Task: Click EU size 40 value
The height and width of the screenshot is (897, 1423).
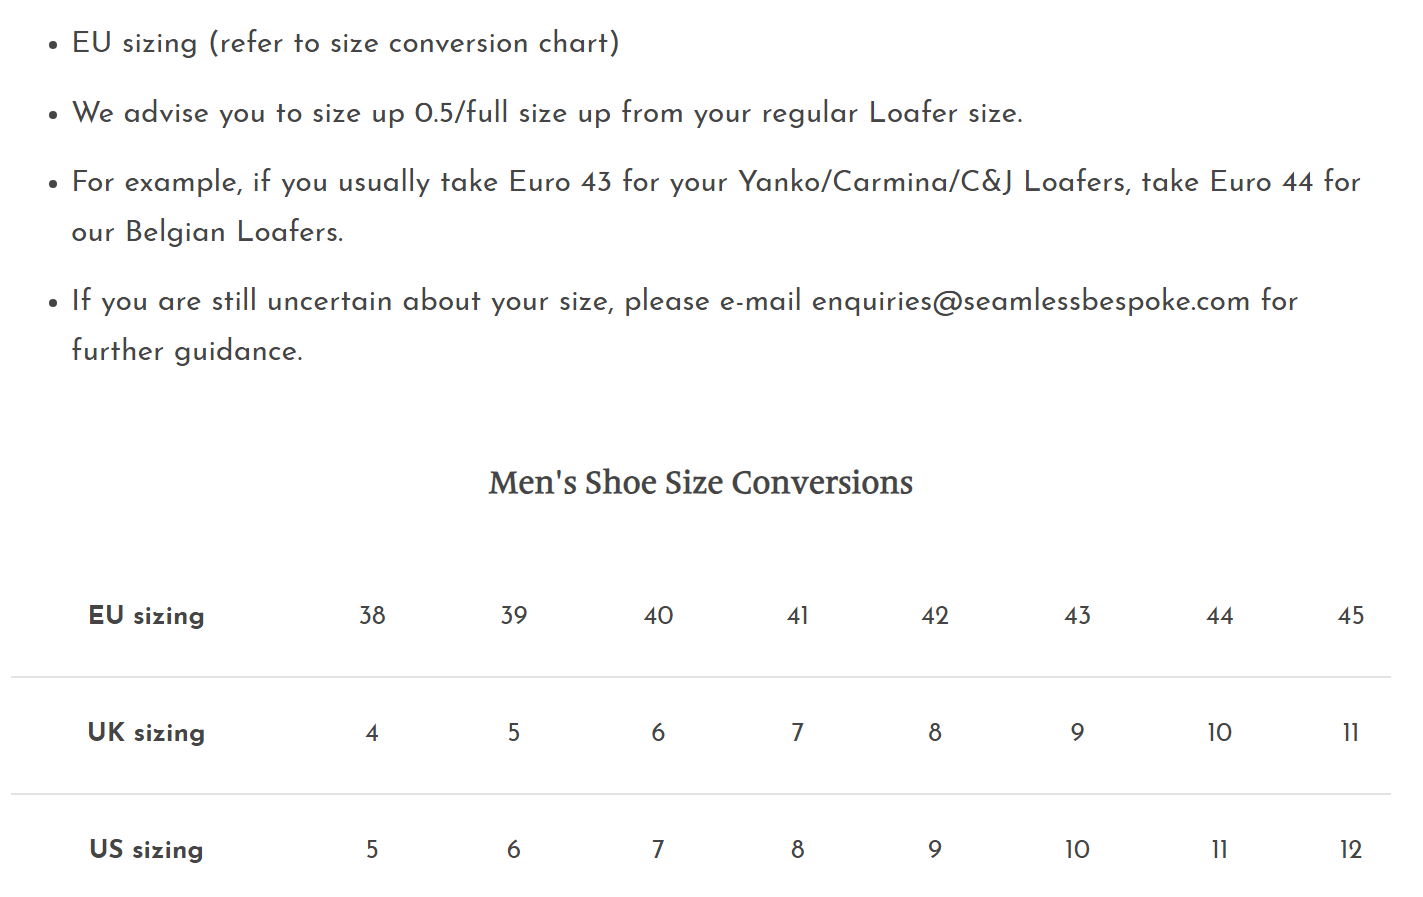Action: click(x=658, y=616)
